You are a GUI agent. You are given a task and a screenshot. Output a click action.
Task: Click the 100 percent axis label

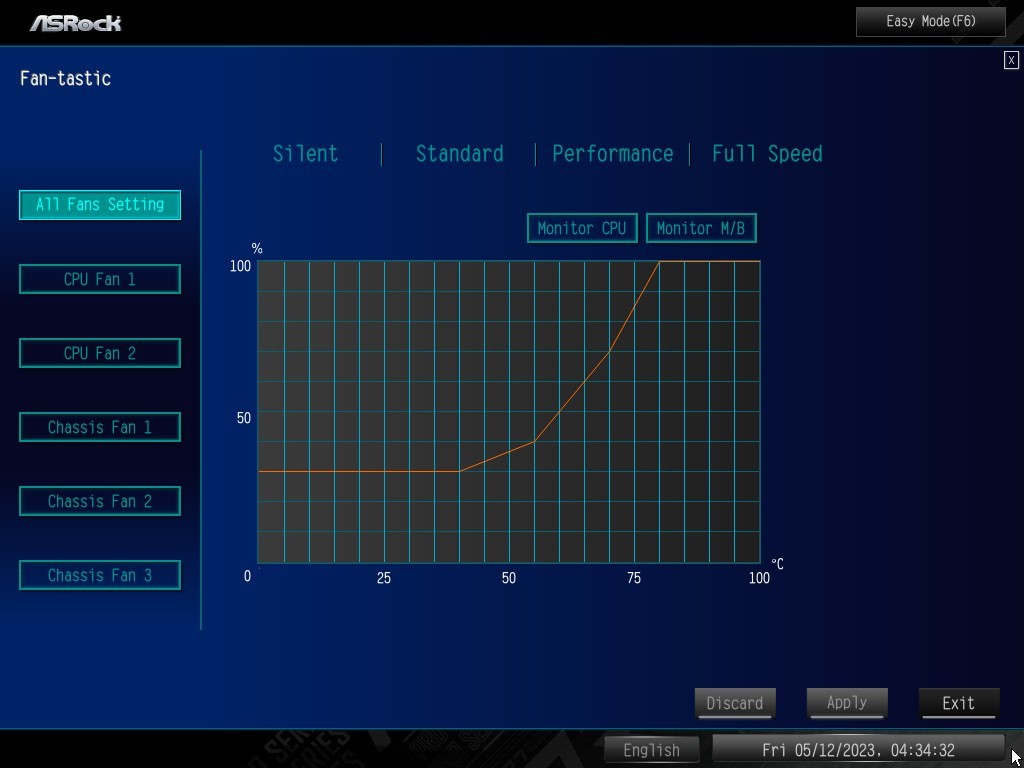[x=240, y=266]
